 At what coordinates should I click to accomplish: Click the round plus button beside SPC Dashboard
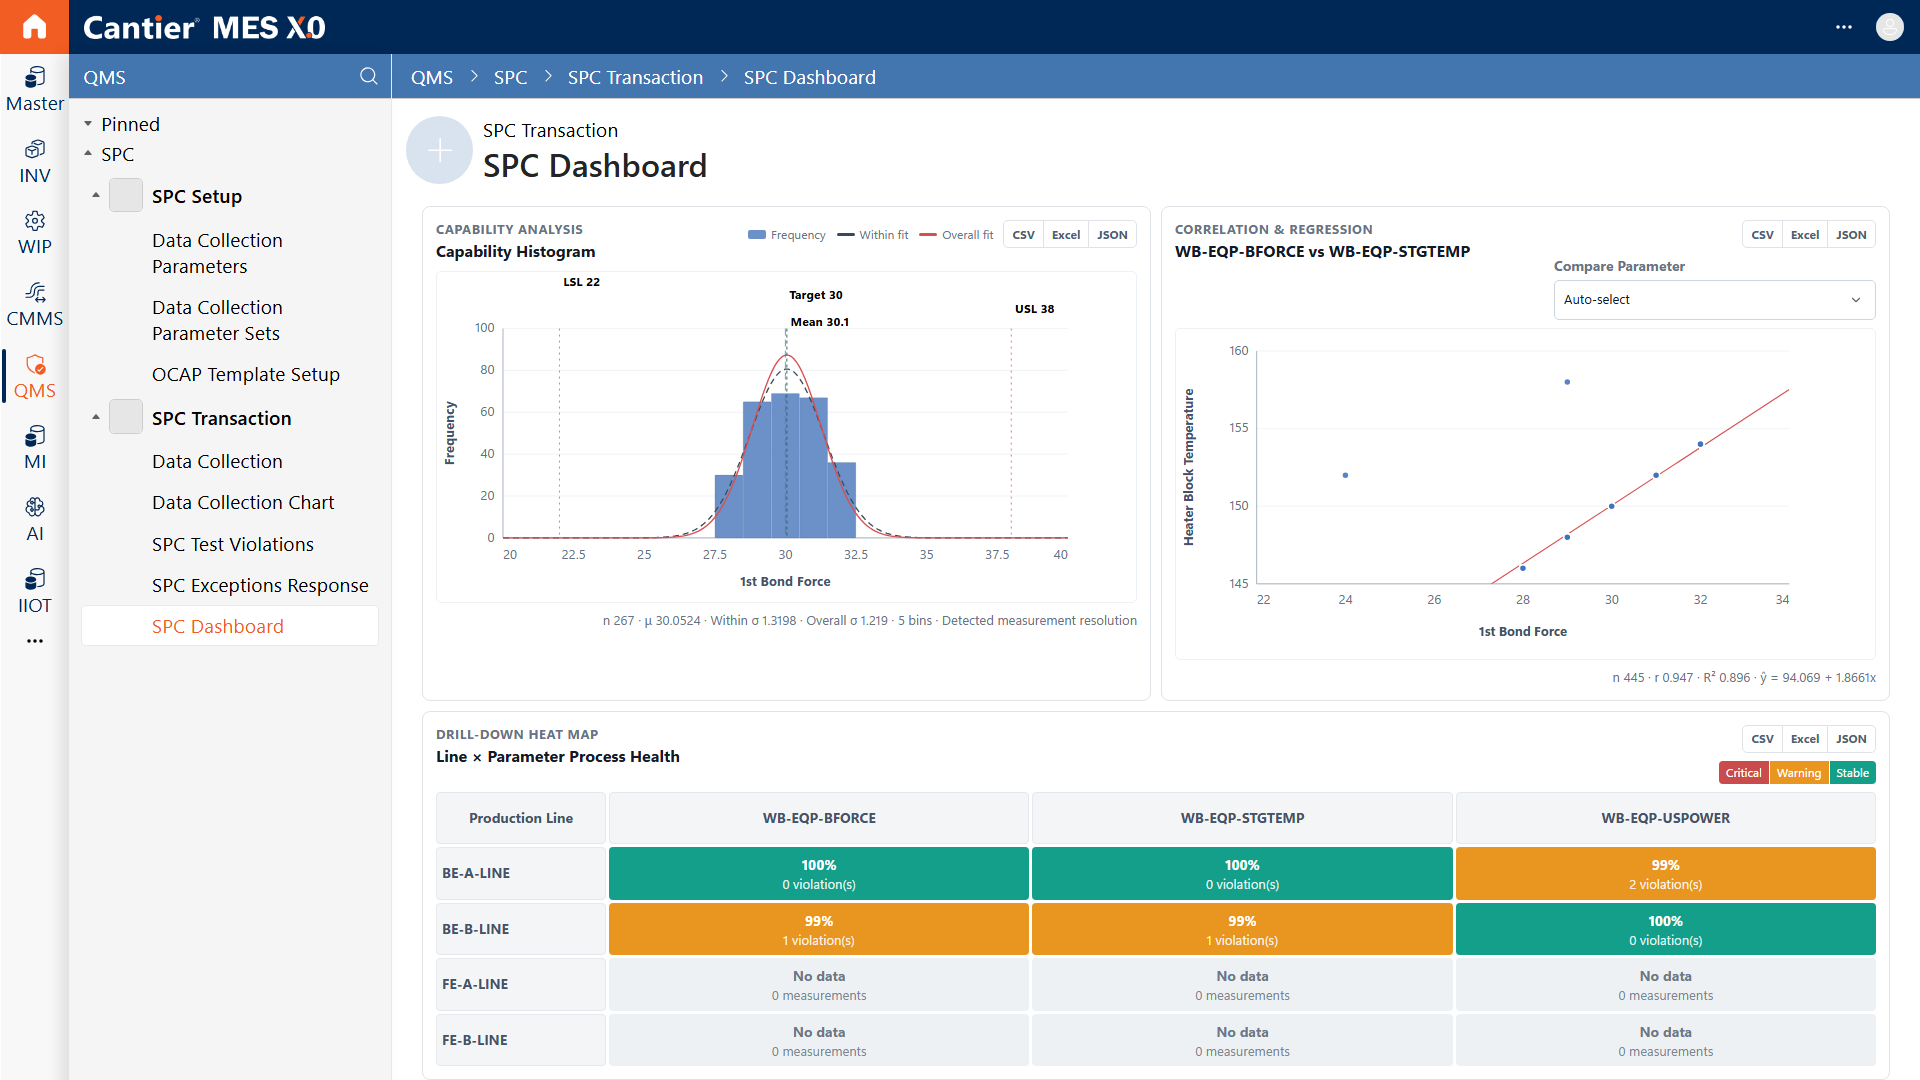point(439,150)
